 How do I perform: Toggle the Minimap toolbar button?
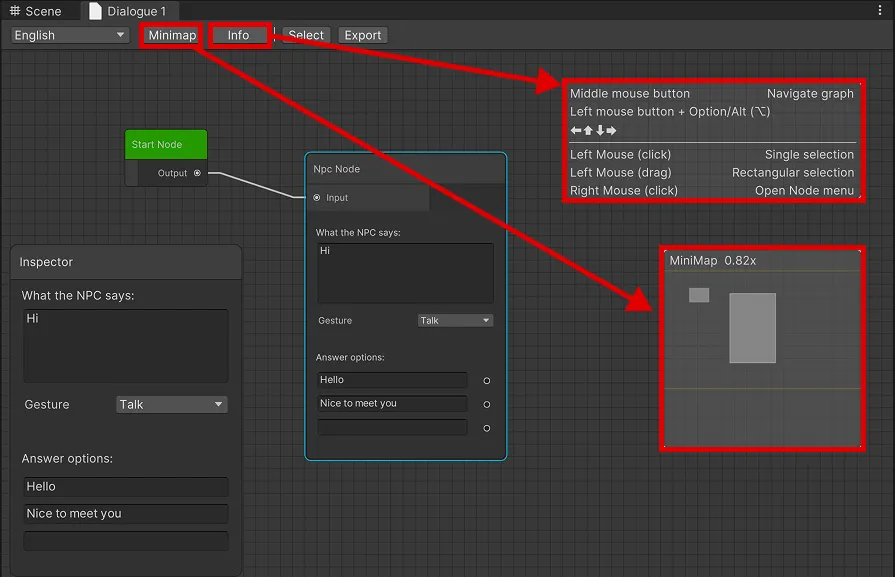click(x=172, y=35)
